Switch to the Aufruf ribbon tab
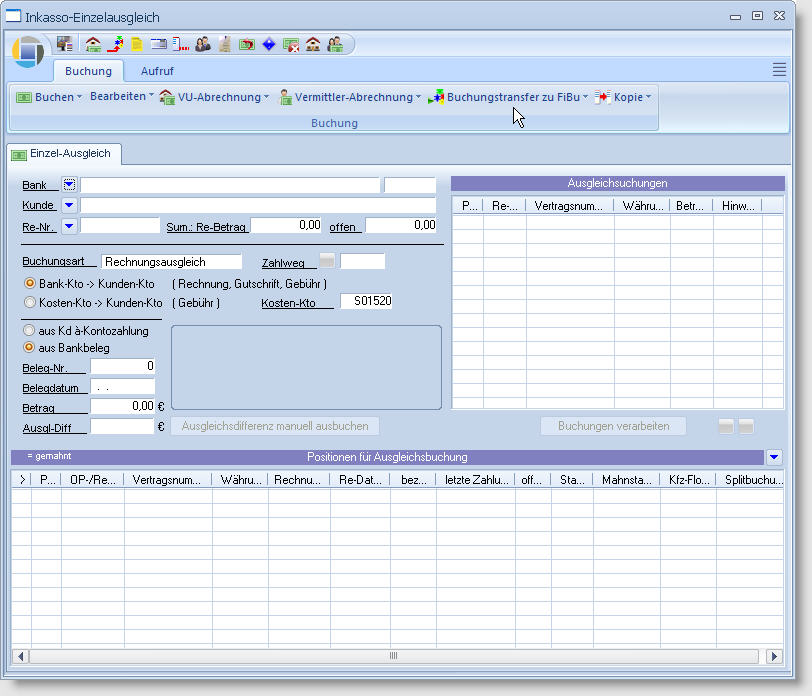Viewport: 812px width, 696px height. coord(157,71)
